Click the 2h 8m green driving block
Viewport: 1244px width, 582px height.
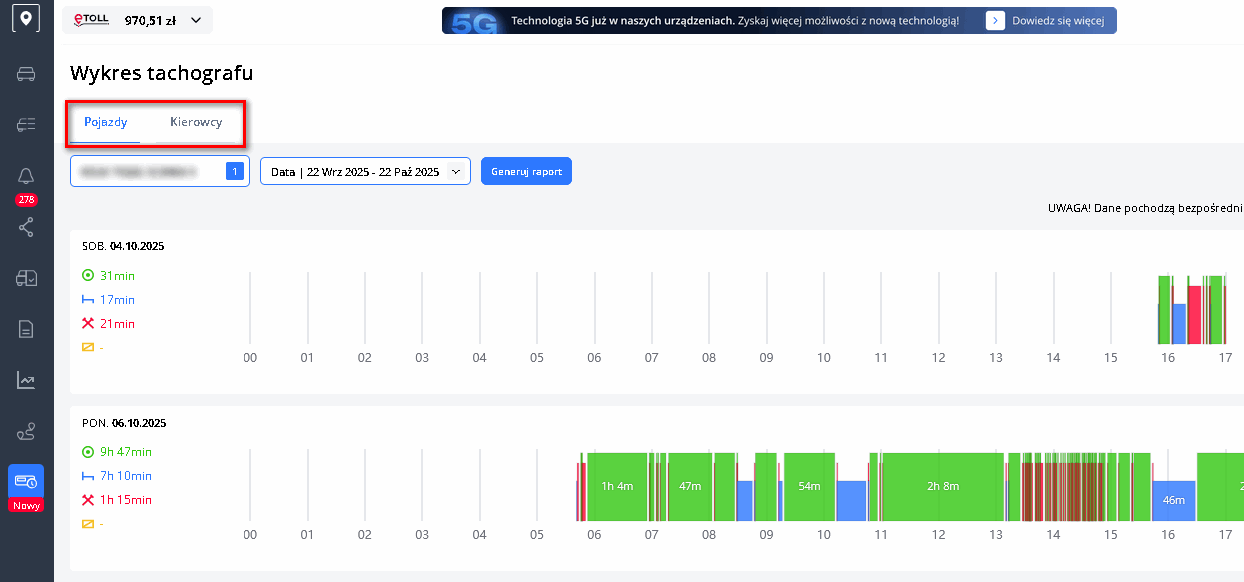coord(942,486)
